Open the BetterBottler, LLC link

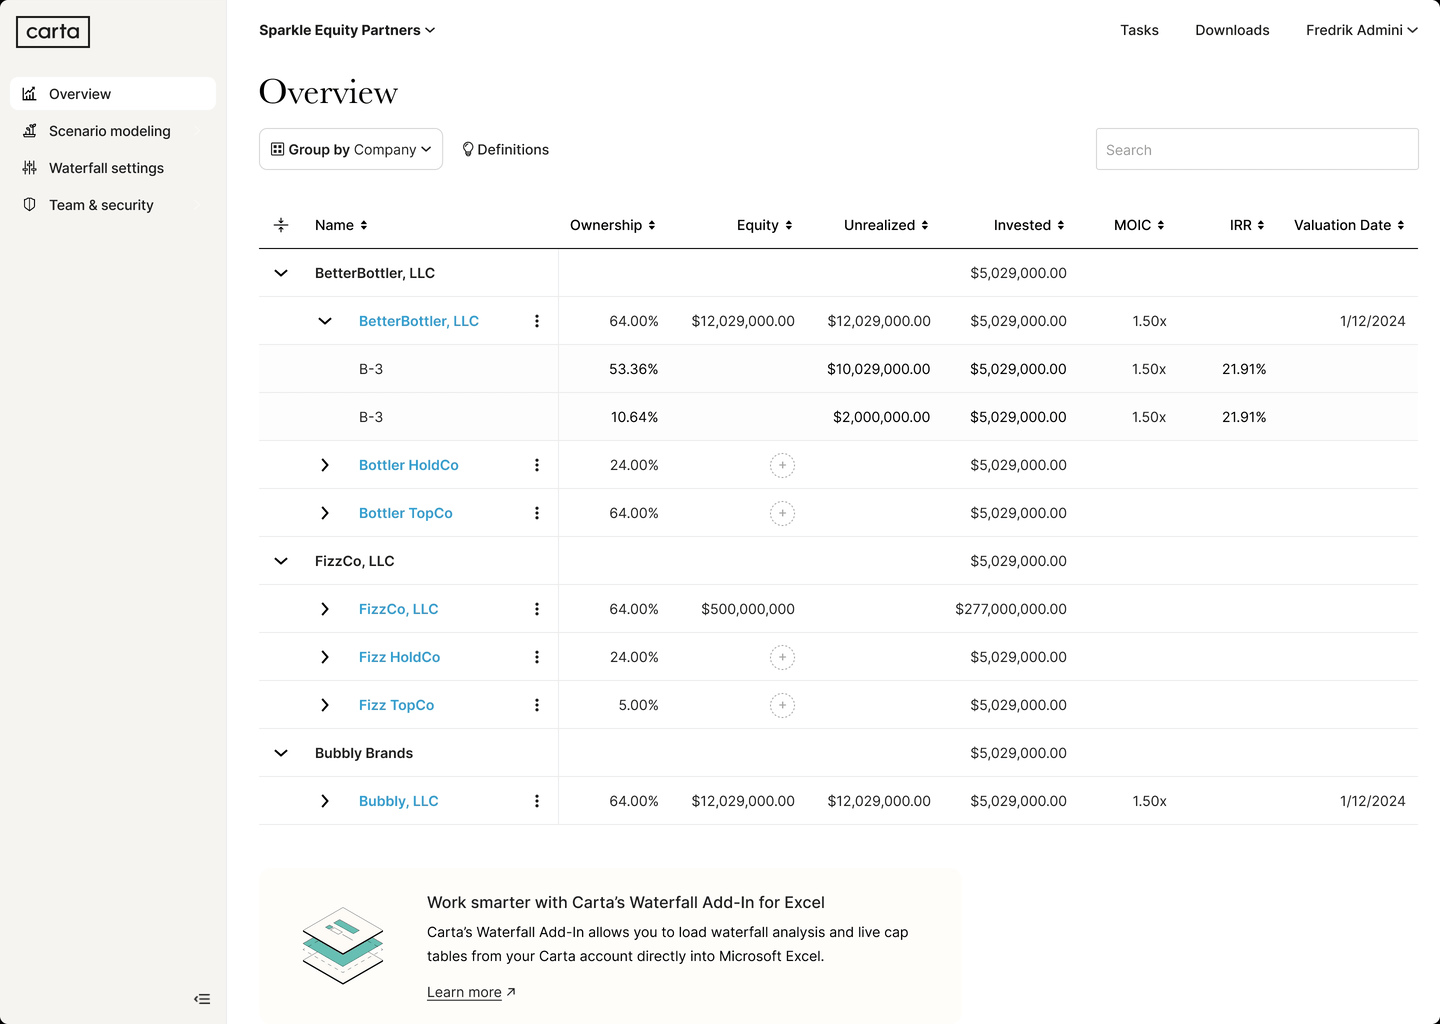[419, 321]
